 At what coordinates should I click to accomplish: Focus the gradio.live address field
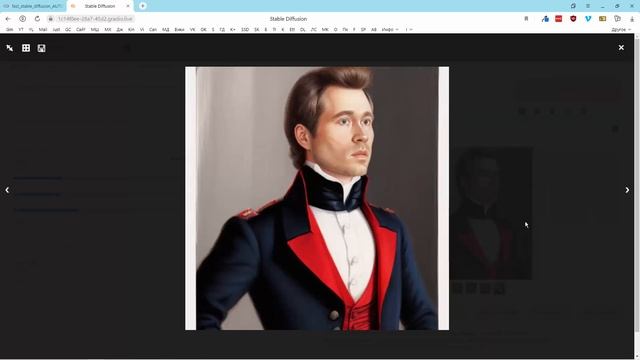click(95, 19)
